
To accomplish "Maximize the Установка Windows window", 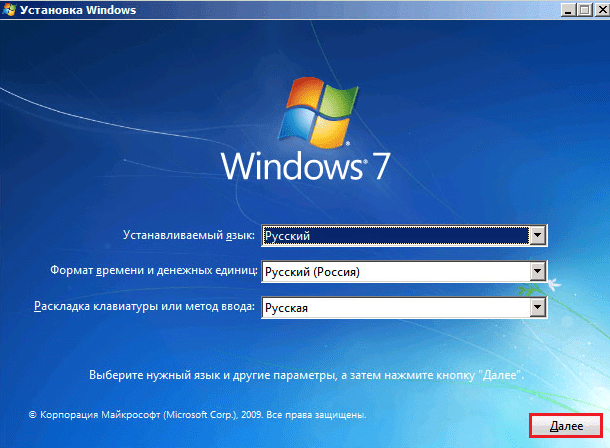I will pyautogui.click(x=585, y=10).
